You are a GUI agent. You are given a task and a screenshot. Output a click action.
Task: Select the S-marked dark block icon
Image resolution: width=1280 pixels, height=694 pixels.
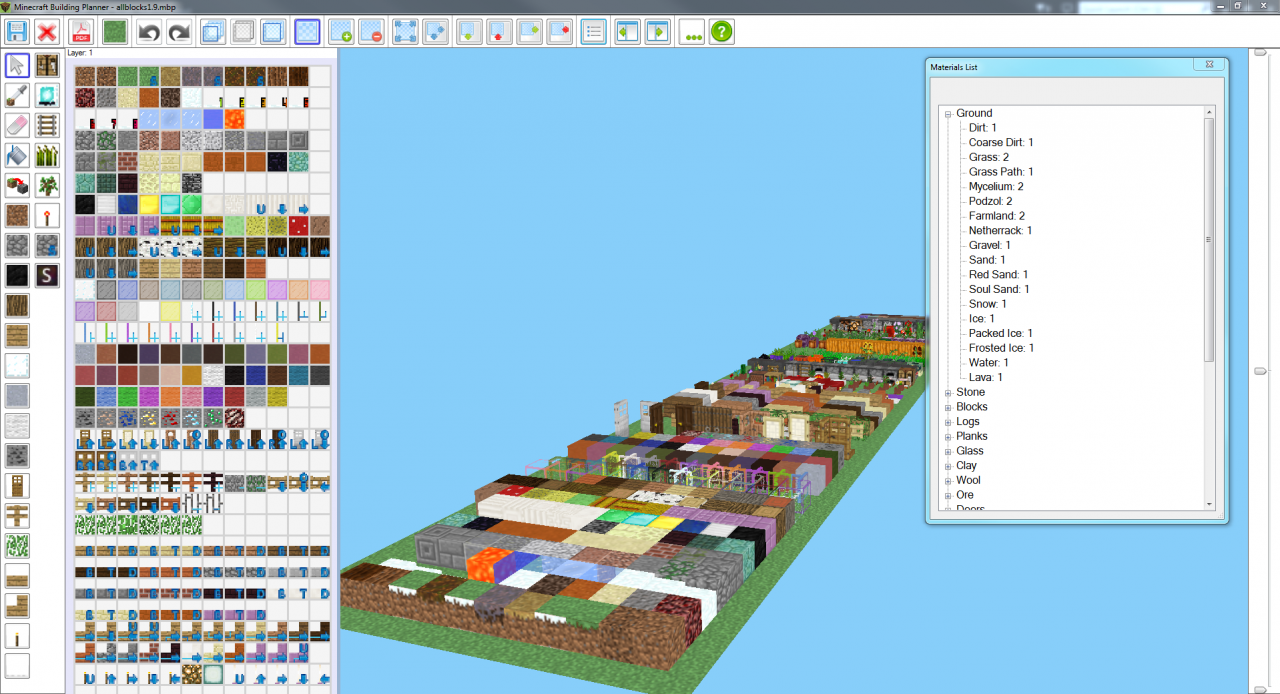47,275
